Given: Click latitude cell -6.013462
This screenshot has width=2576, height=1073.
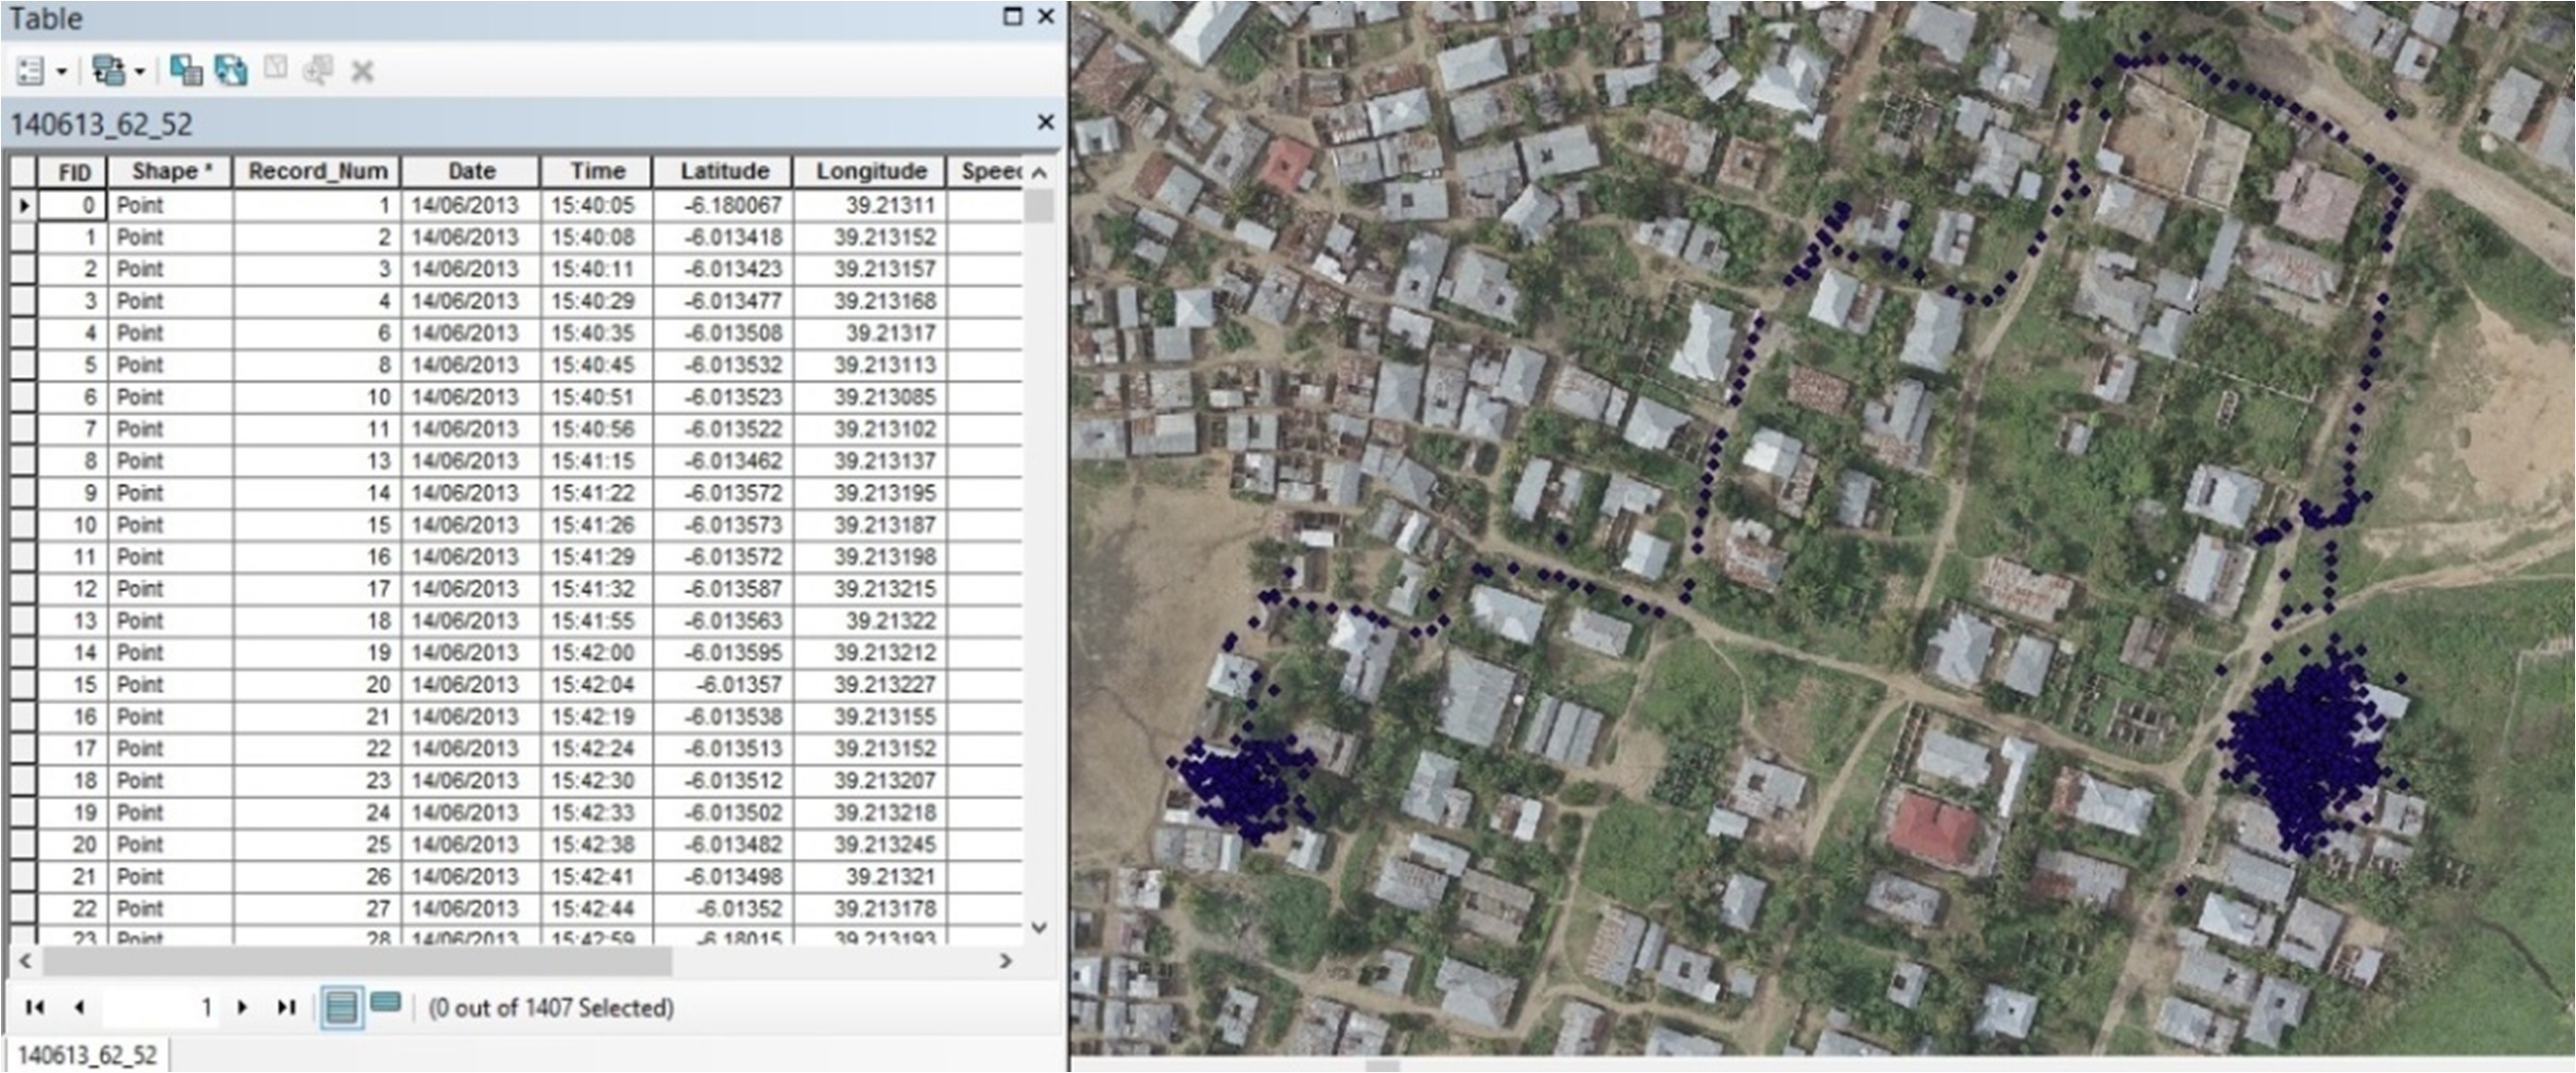Looking at the screenshot, I should [723, 461].
